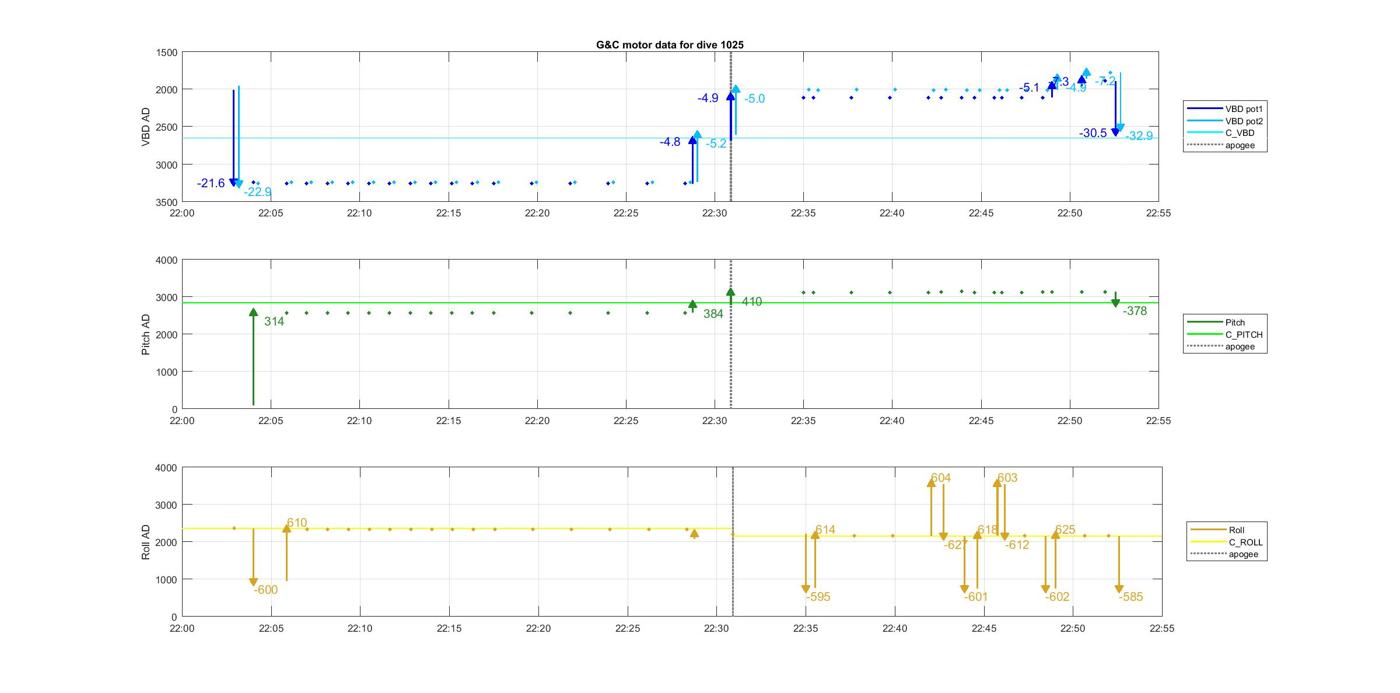Click the '384' pitch data label
Image resolution: width=1400 pixels, height=693 pixels.
(x=713, y=314)
